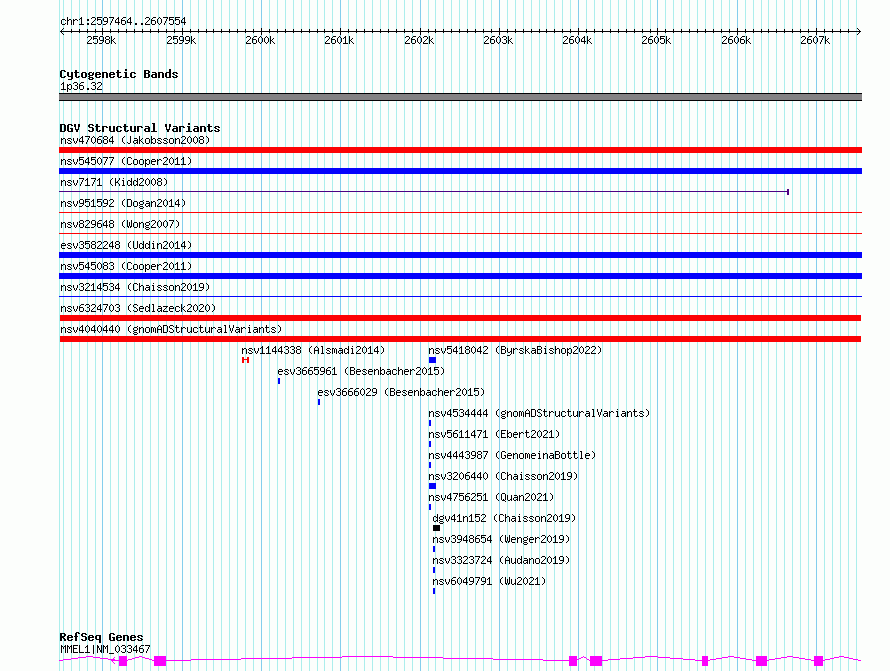Open nsv5418042 (ByrskaBishop2022) label

[x=515, y=350]
